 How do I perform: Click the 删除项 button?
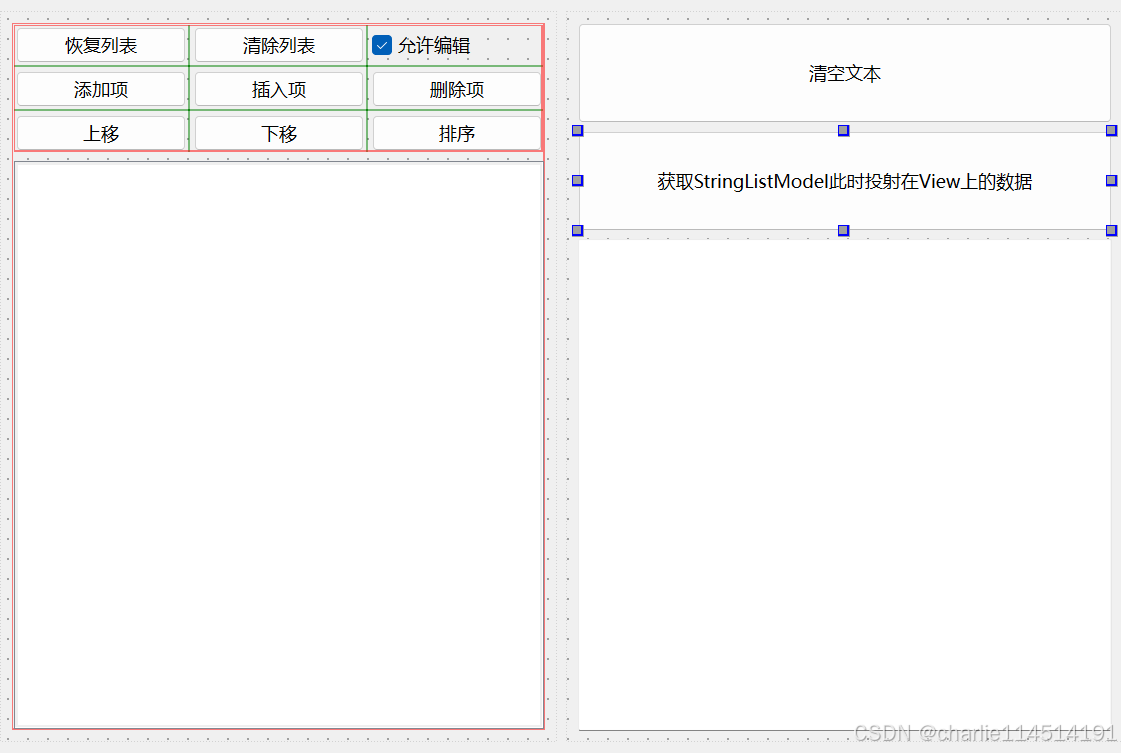(457, 89)
